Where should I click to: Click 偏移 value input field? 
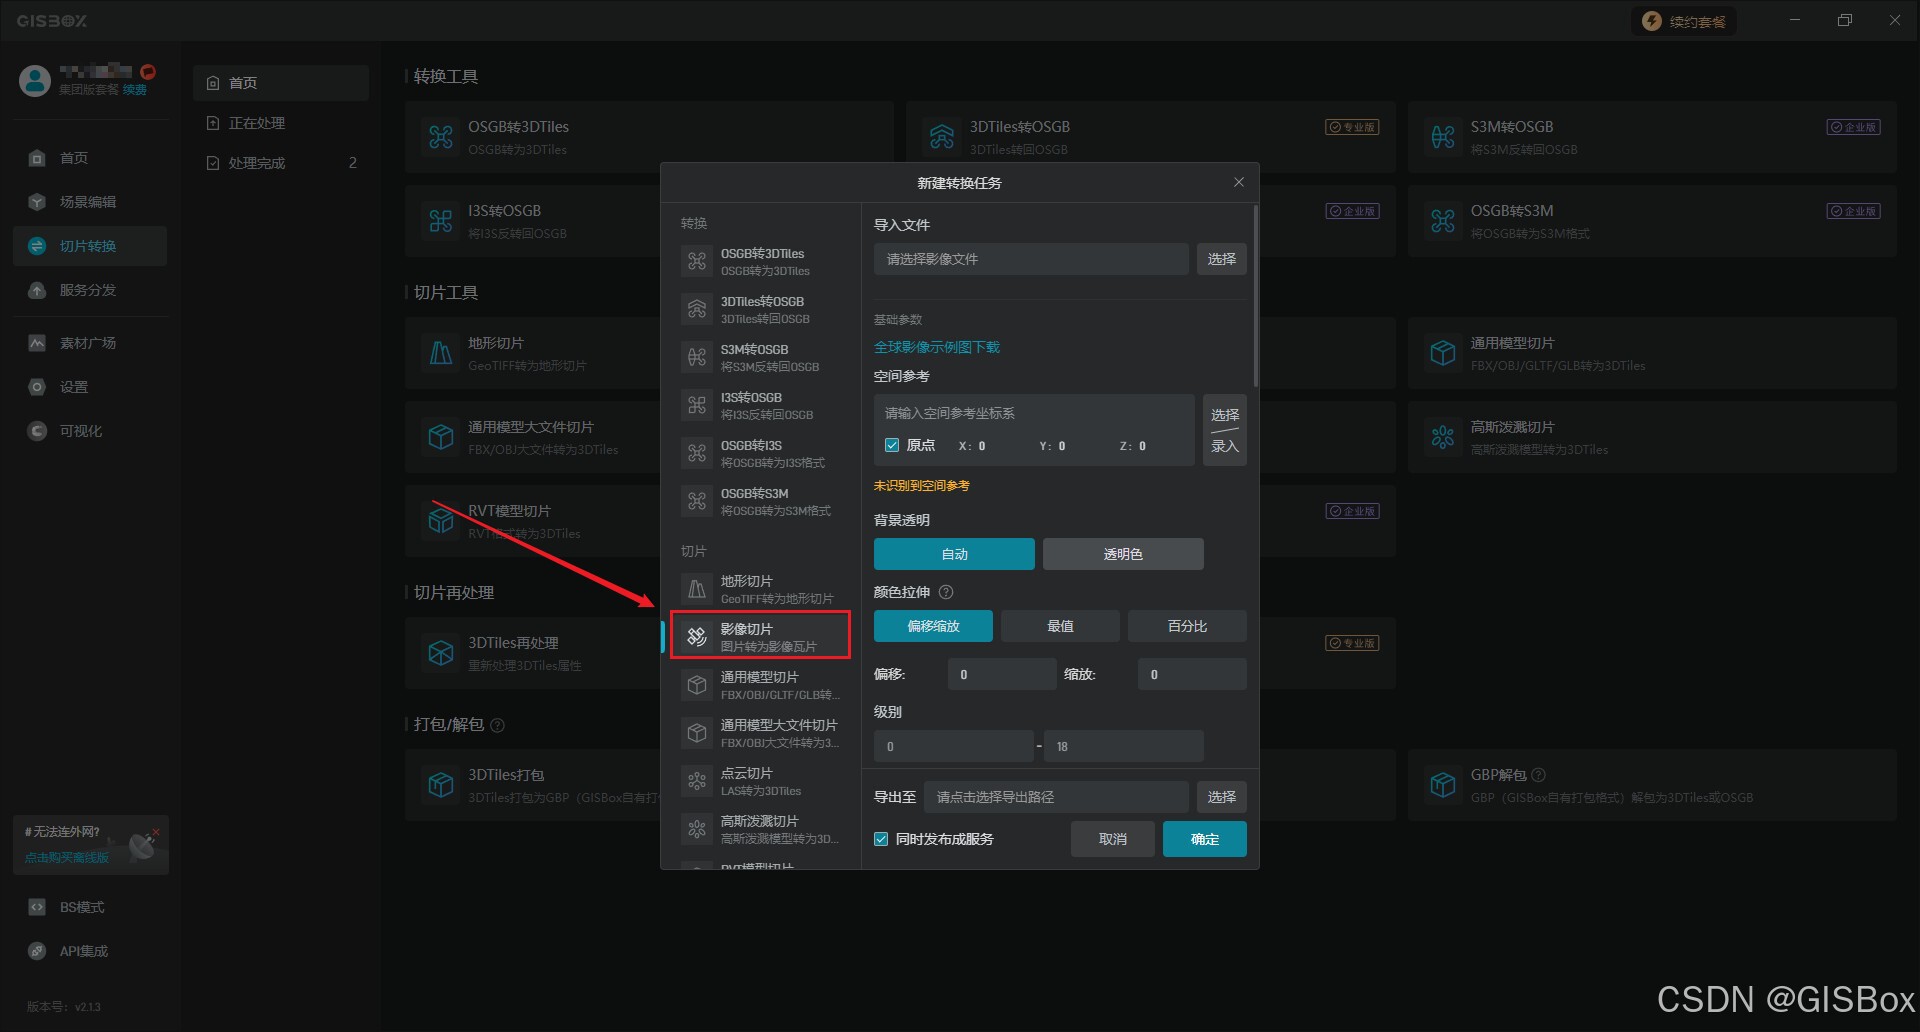(1002, 674)
